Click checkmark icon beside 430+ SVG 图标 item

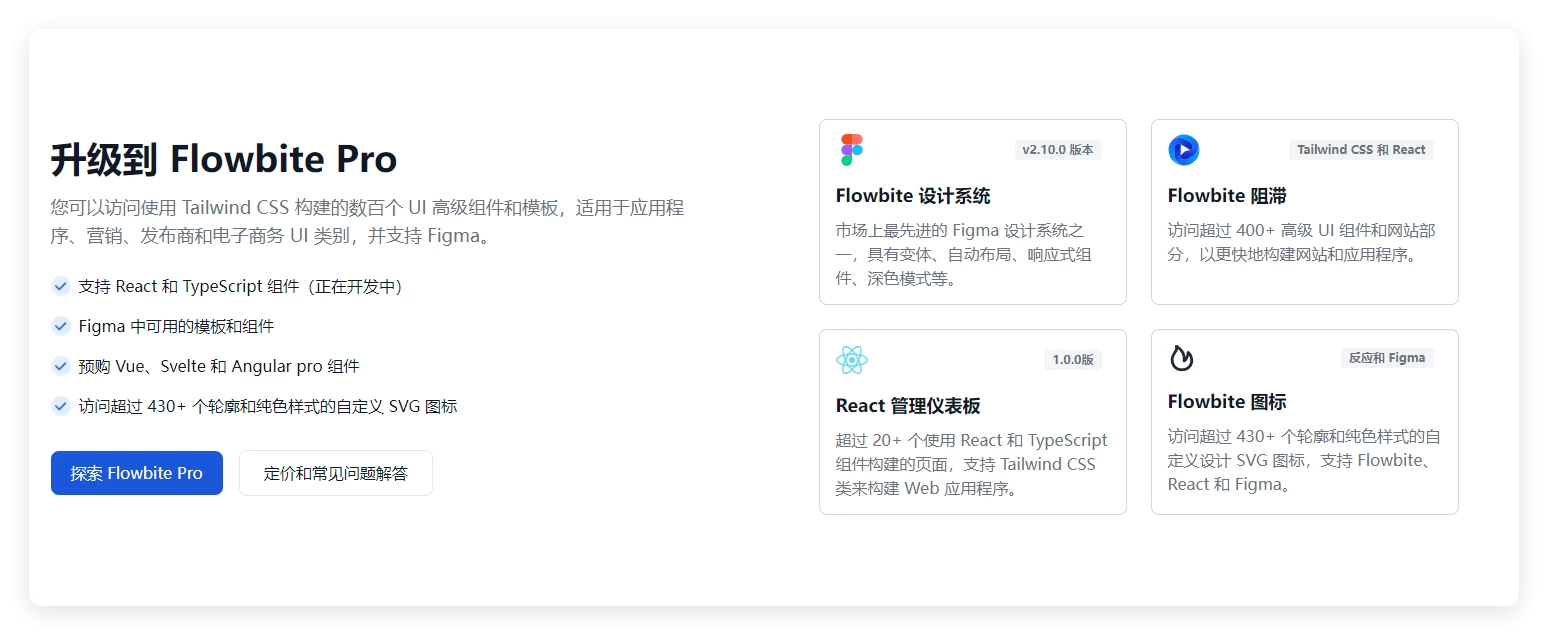tap(61, 406)
